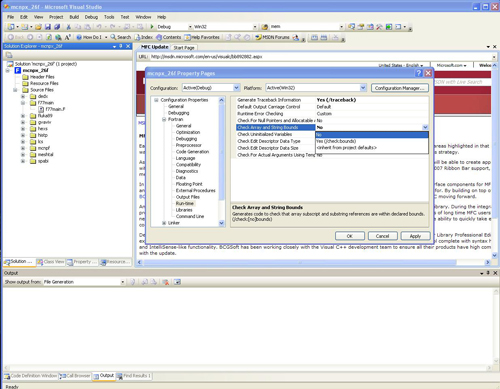This screenshot has height=389, width=500.
Task: Click the Copy toolbar icon
Action: coord(78,27)
